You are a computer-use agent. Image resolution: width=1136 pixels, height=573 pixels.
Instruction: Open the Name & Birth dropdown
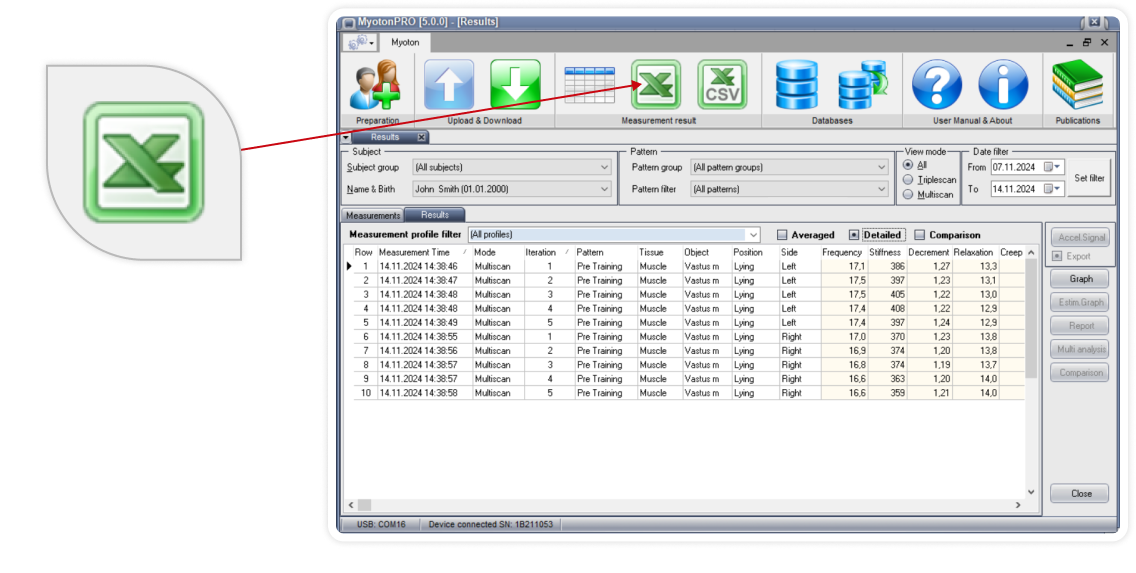512,189
